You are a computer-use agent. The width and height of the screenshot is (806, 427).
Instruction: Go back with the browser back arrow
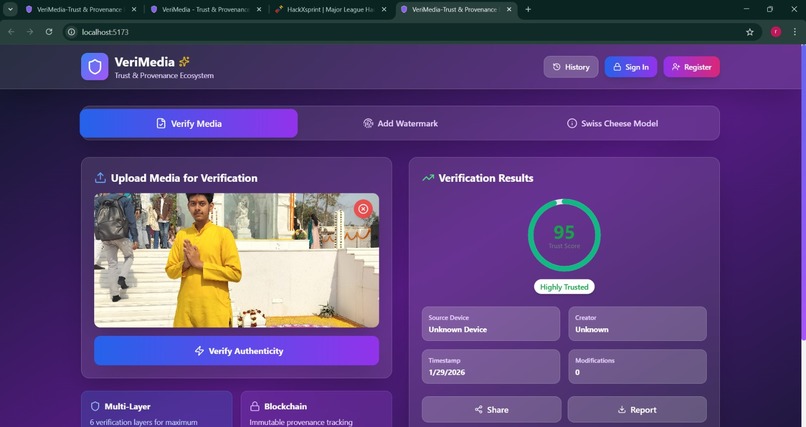11,32
